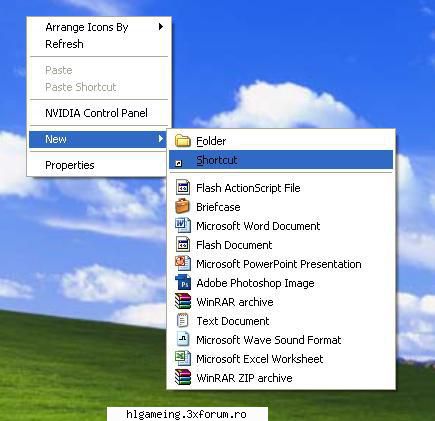Open NVIDIA Control Panel from the menu
Screen dimensions: 435x421
click(99, 113)
